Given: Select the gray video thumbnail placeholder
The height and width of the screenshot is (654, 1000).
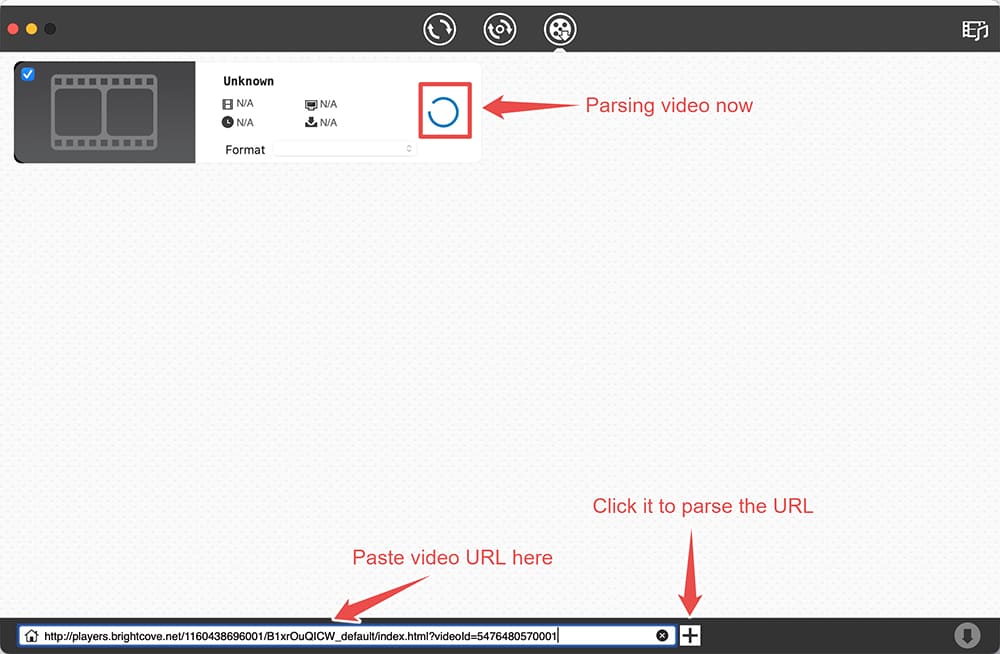Looking at the screenshot, I should point(104,111).
